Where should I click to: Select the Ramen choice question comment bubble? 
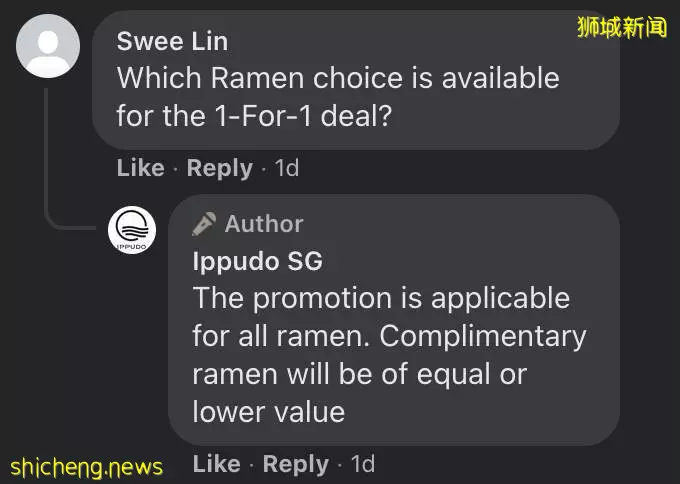tap(356, 80)
